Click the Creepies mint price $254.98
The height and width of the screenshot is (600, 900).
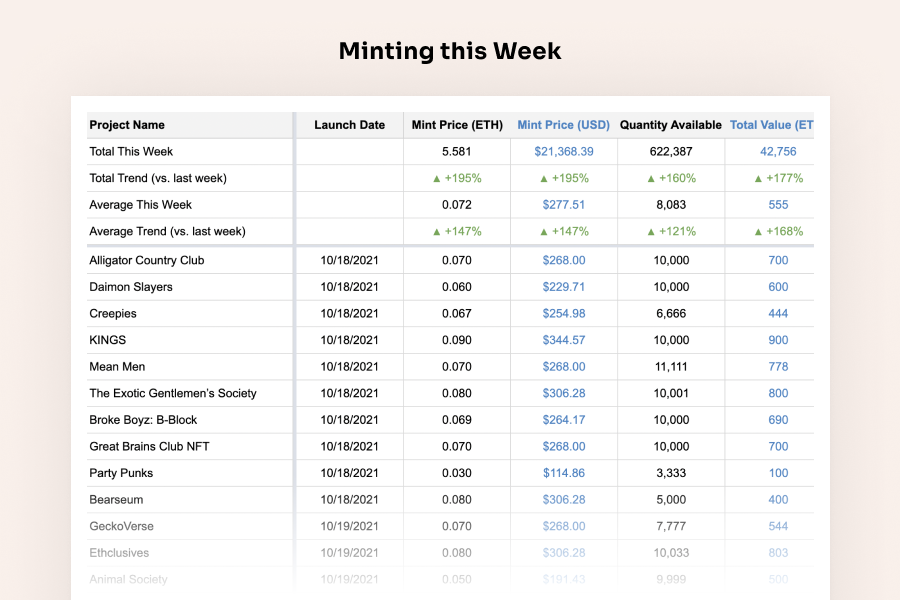pyautogui.click(x=564, y=313)
